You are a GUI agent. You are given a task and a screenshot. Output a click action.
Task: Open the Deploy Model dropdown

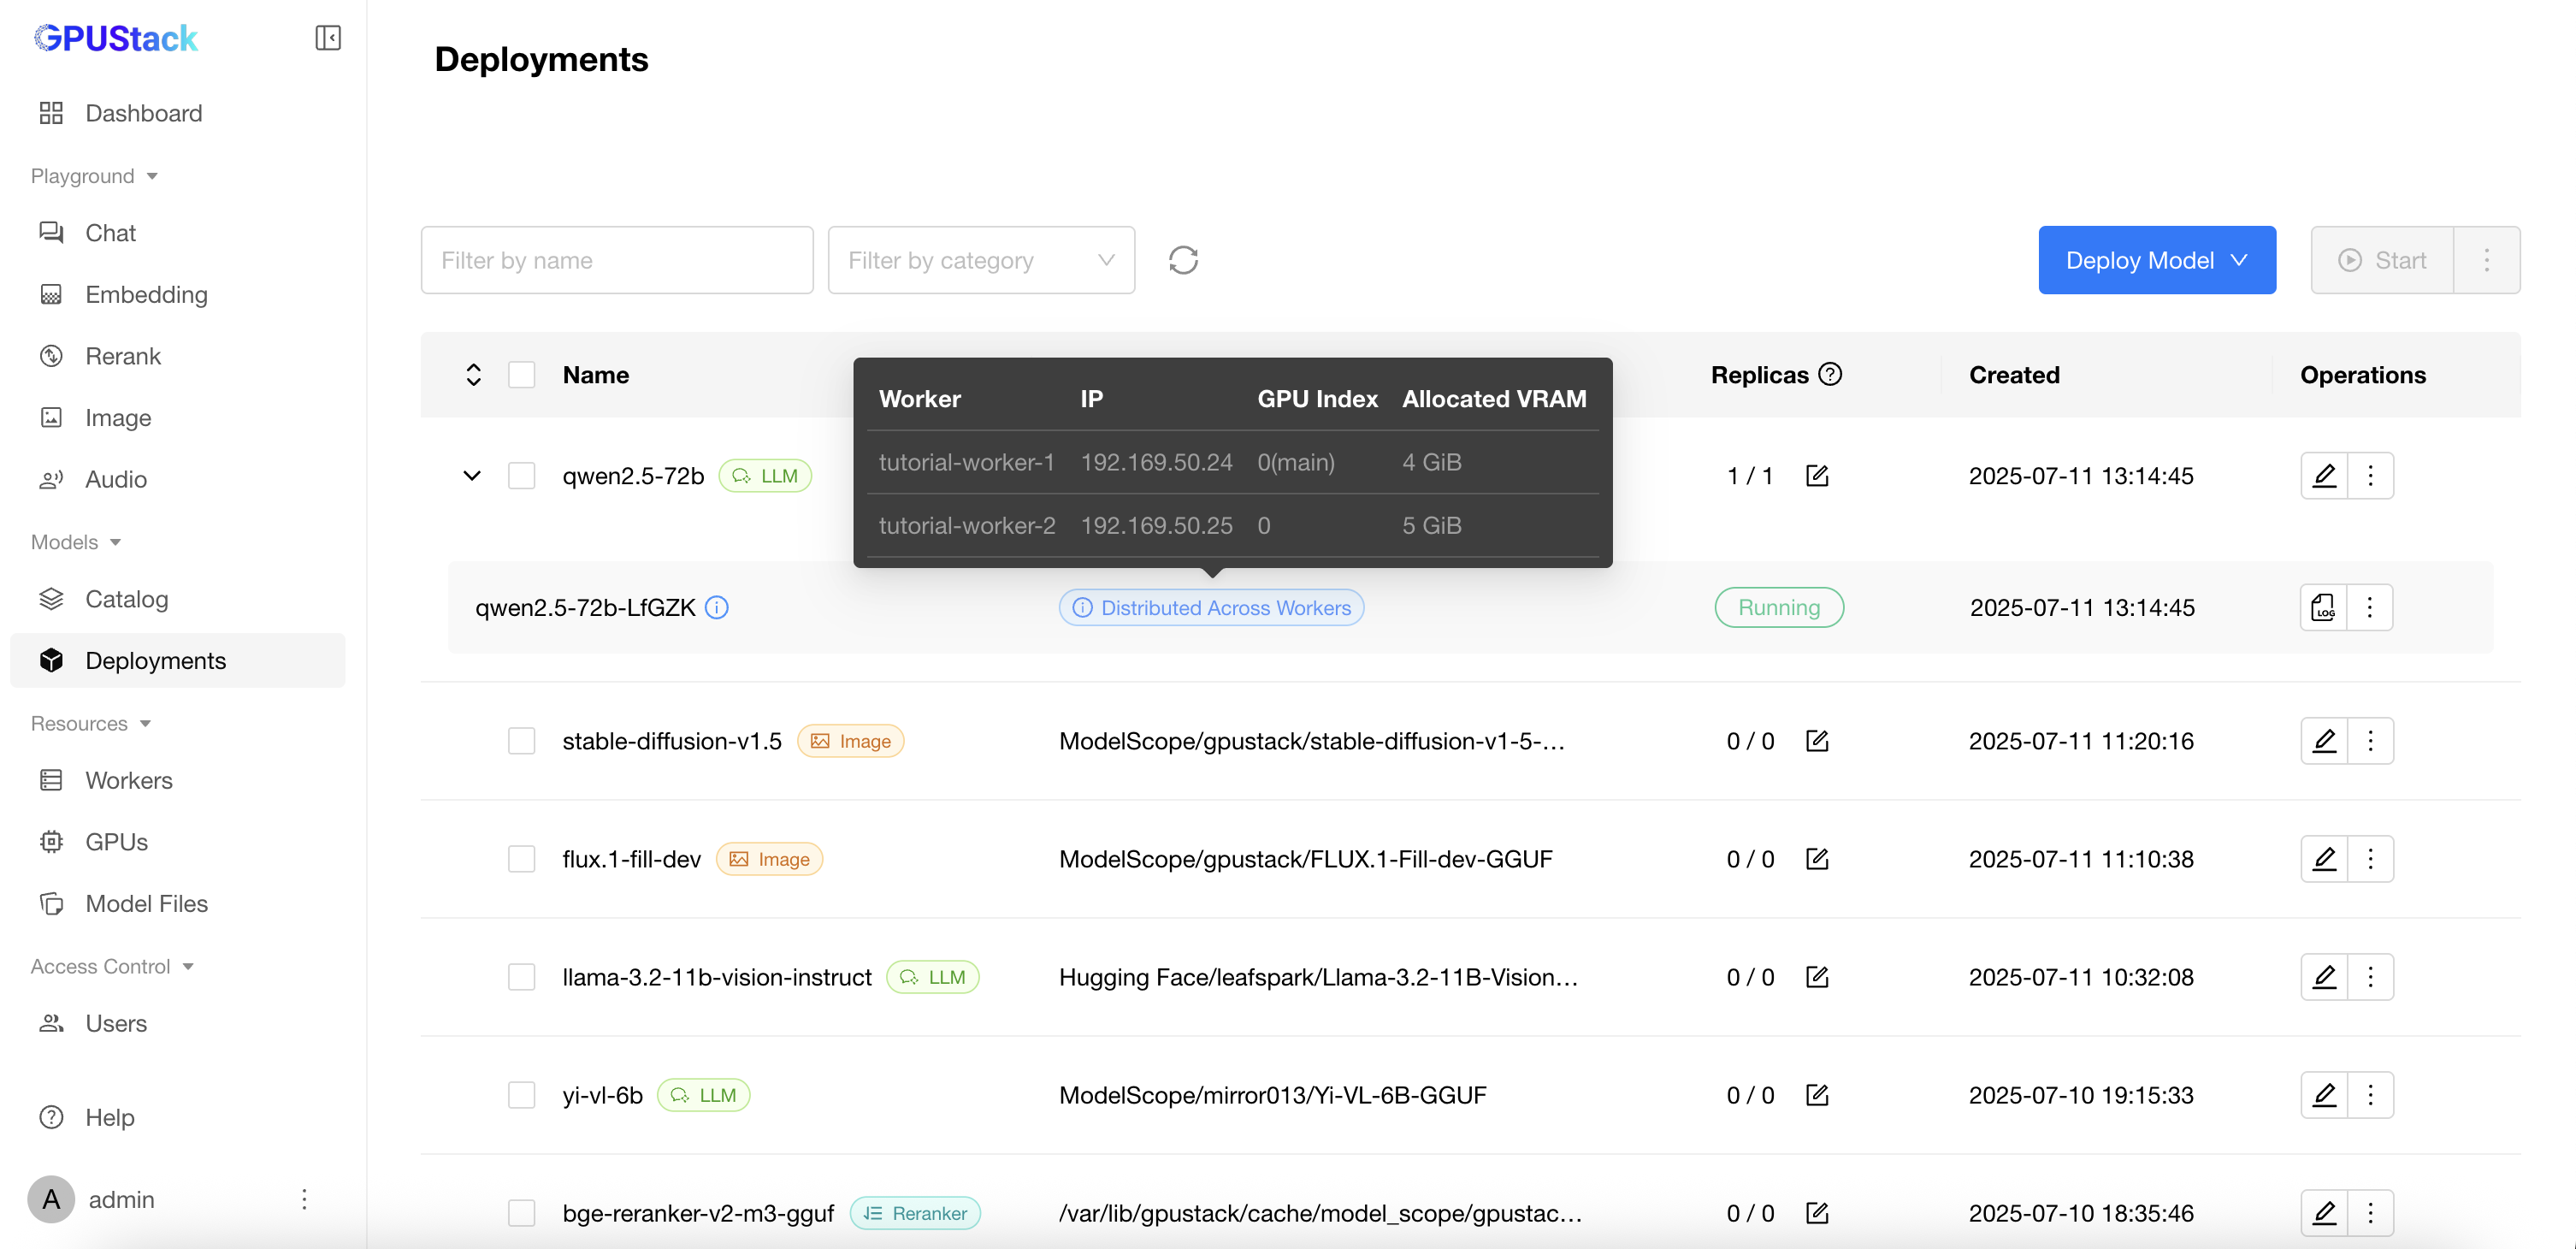2157,260
